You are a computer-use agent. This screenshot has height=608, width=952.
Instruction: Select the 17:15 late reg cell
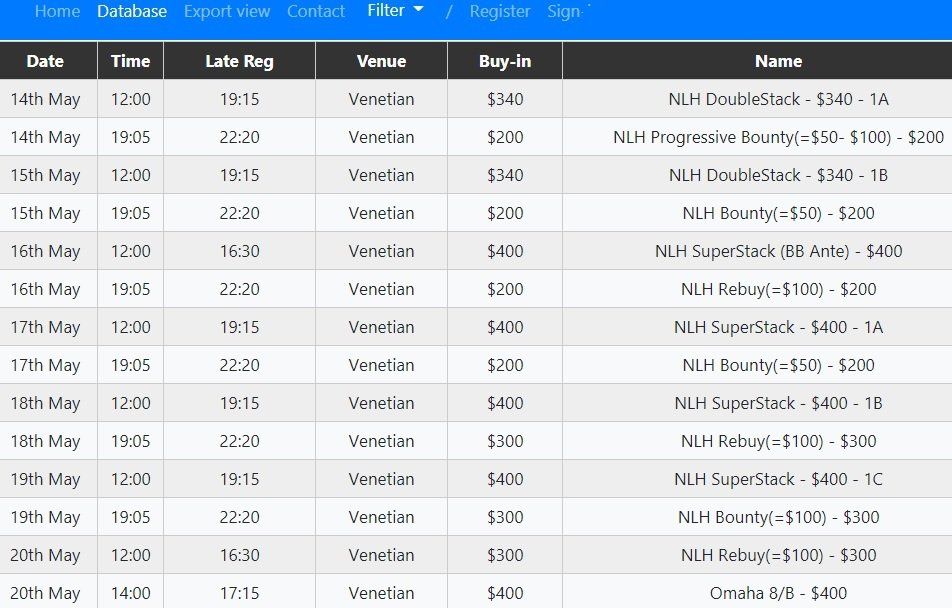tap(239, 593)
